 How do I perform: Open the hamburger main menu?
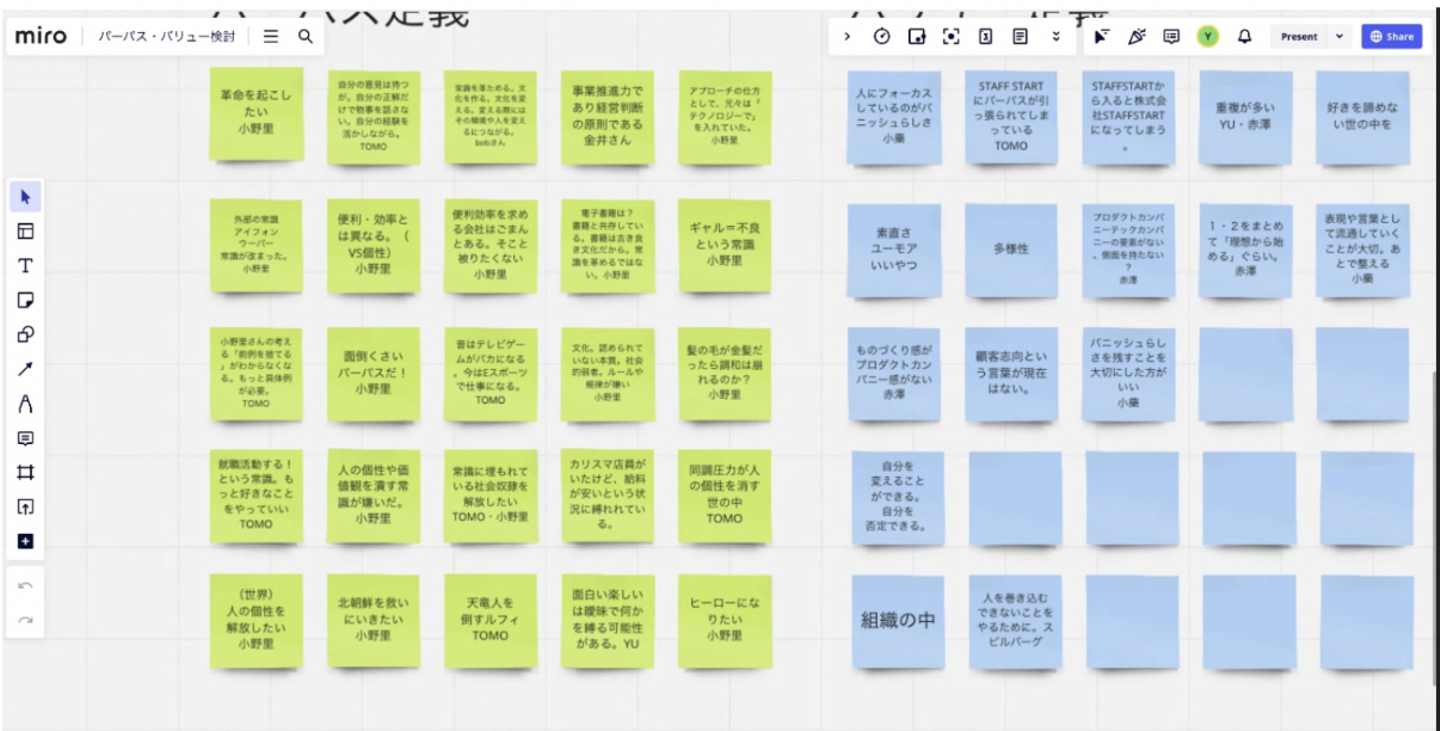(271, 36)
